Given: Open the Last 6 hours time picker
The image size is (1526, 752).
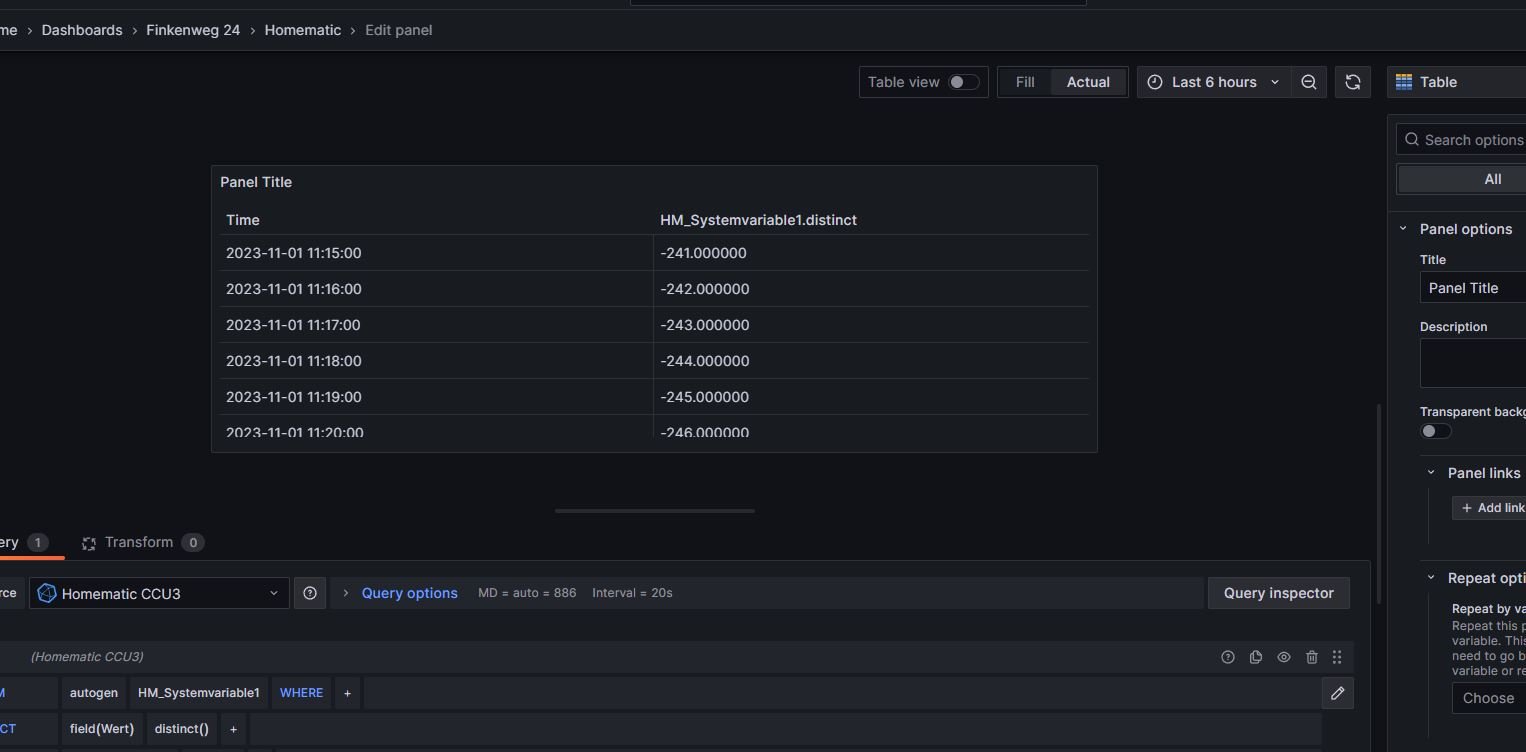Looking at the screenshot, I should [1213, 82].
